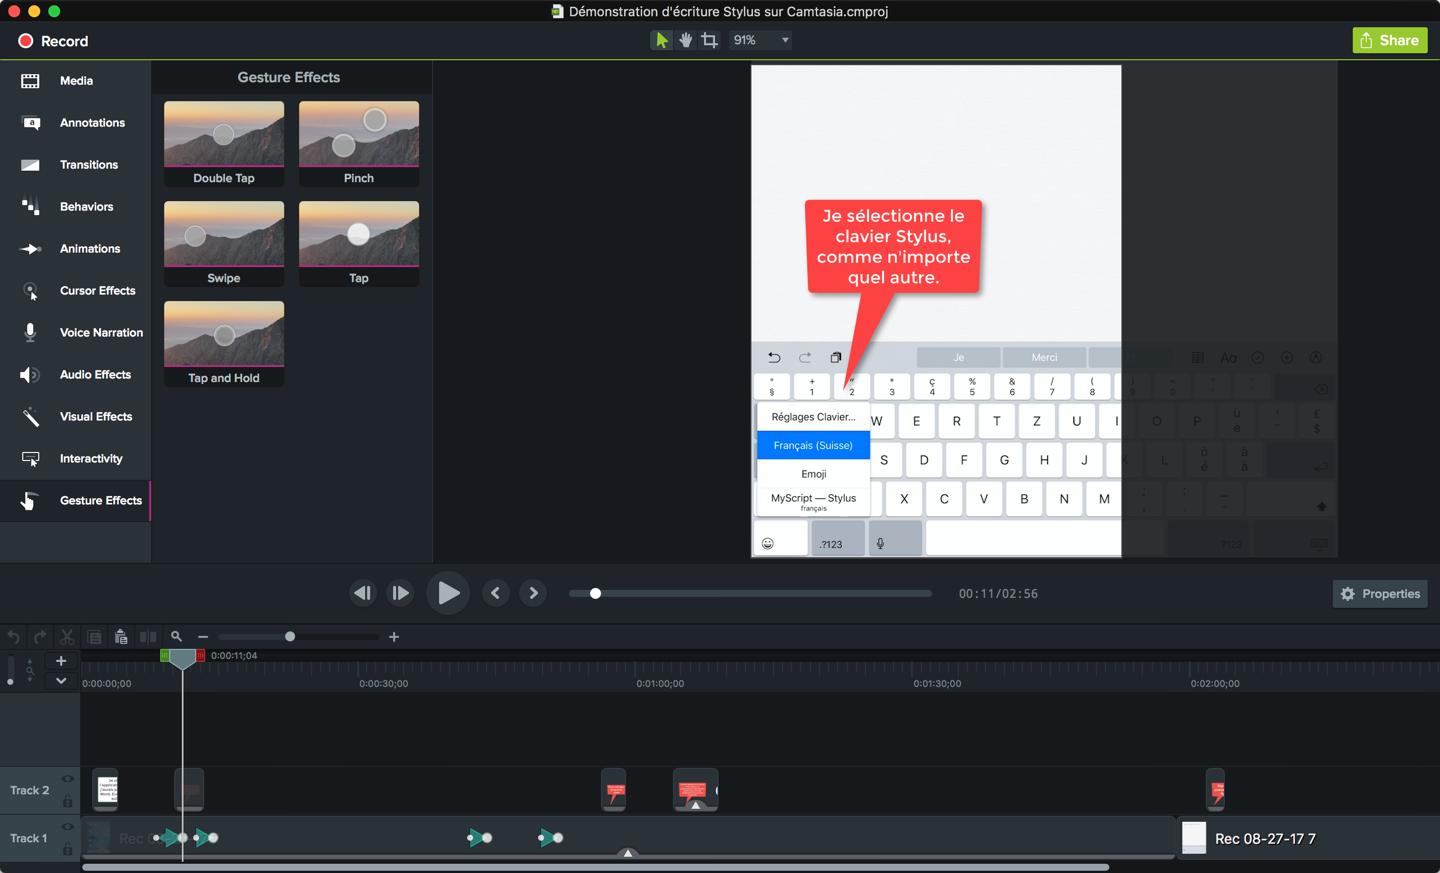Open the 91% canvas zoom dropdown

click(x=761, y=40)
